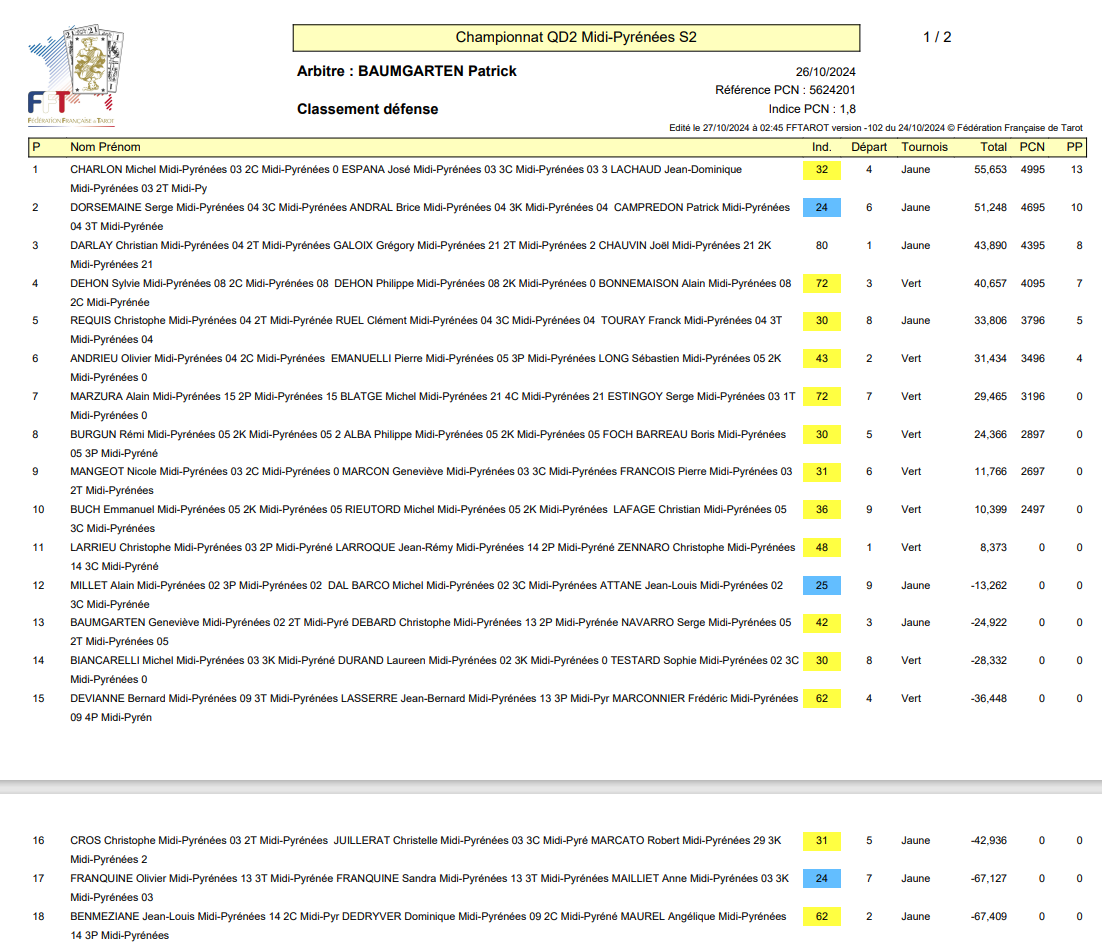Click Ind. value 80 in DARLAY row
The width and height of the screenshot is (1102, 945).
[x=822, y=245]
